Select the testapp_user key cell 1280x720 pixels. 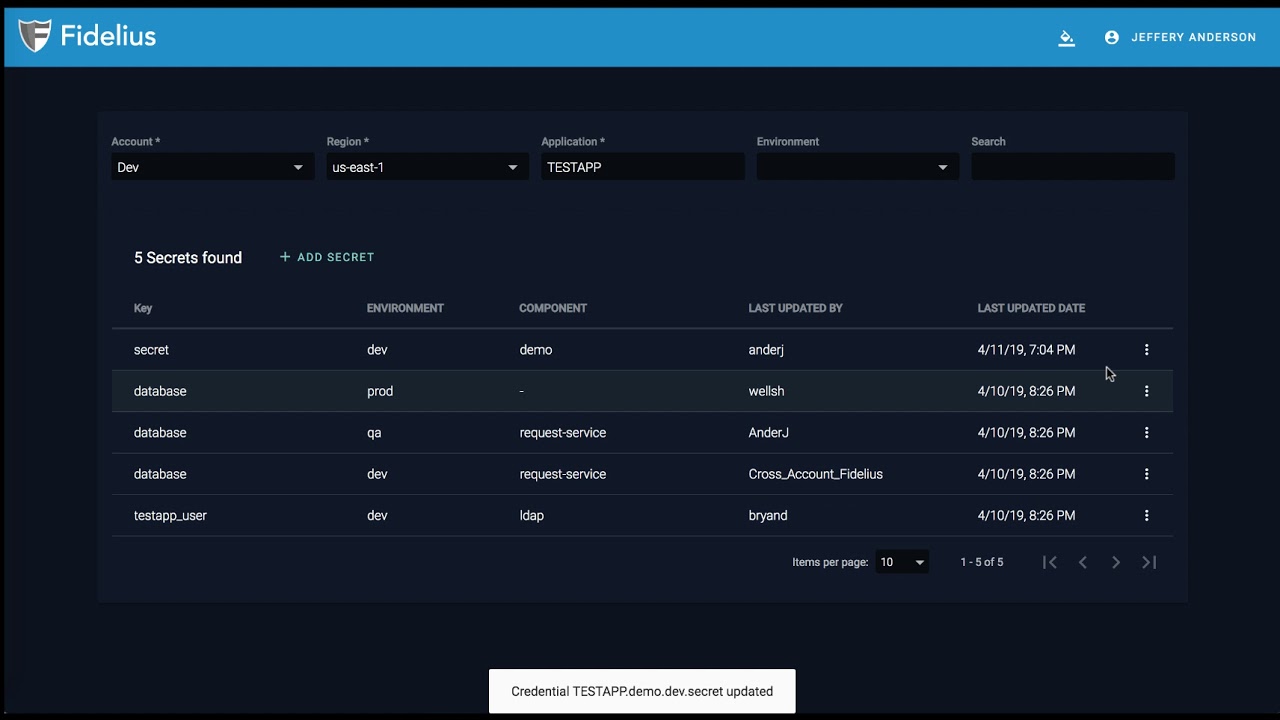(x=170, y=516)
